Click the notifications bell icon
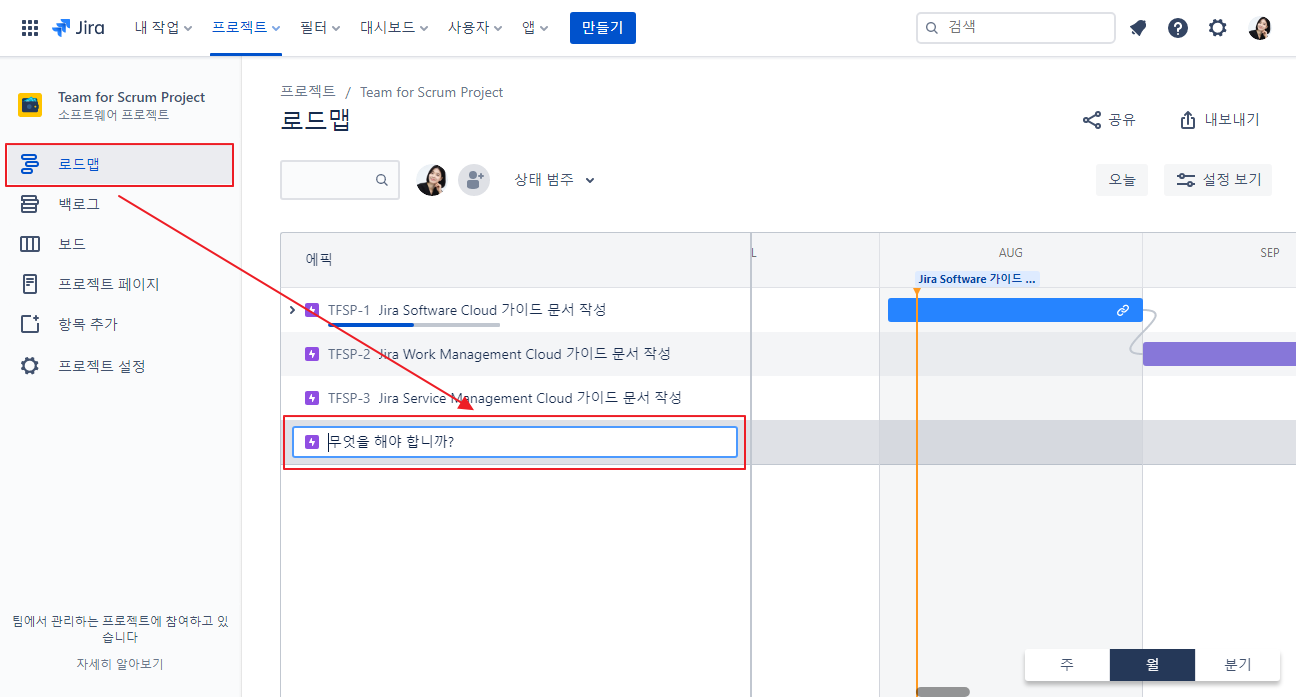 [1138, 28]
